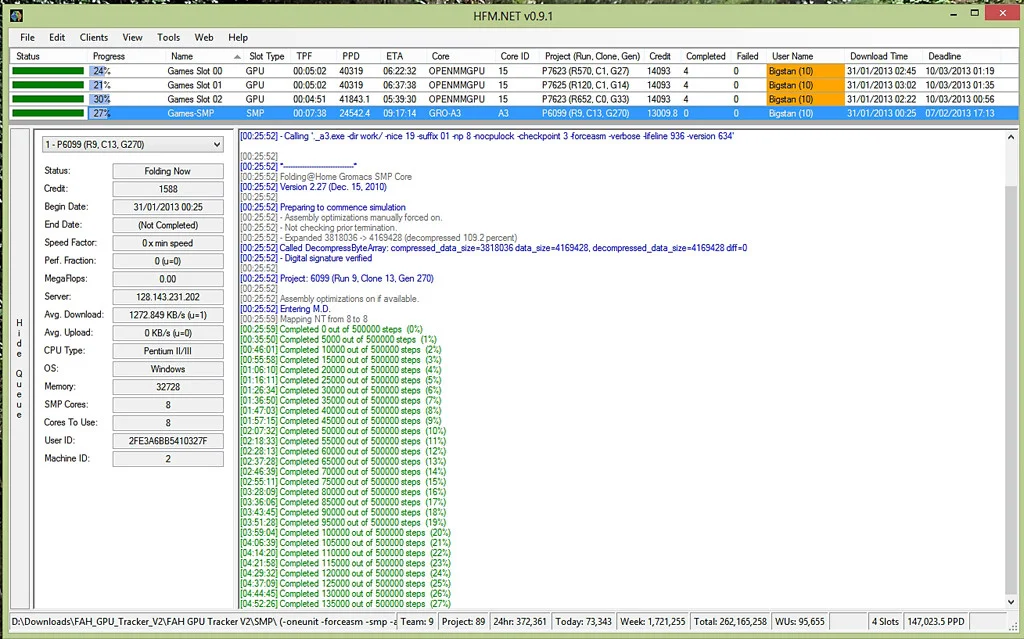Click the Credit field showing 1588
The height and width of the screenshot is (639, 1024).
[168, 189]
